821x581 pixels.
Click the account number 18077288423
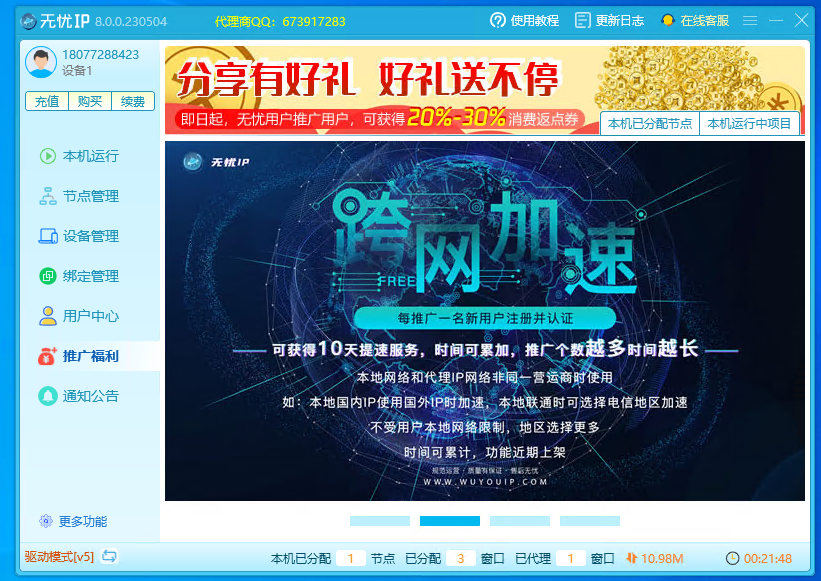pyautogui.click(x=101, y=54)
